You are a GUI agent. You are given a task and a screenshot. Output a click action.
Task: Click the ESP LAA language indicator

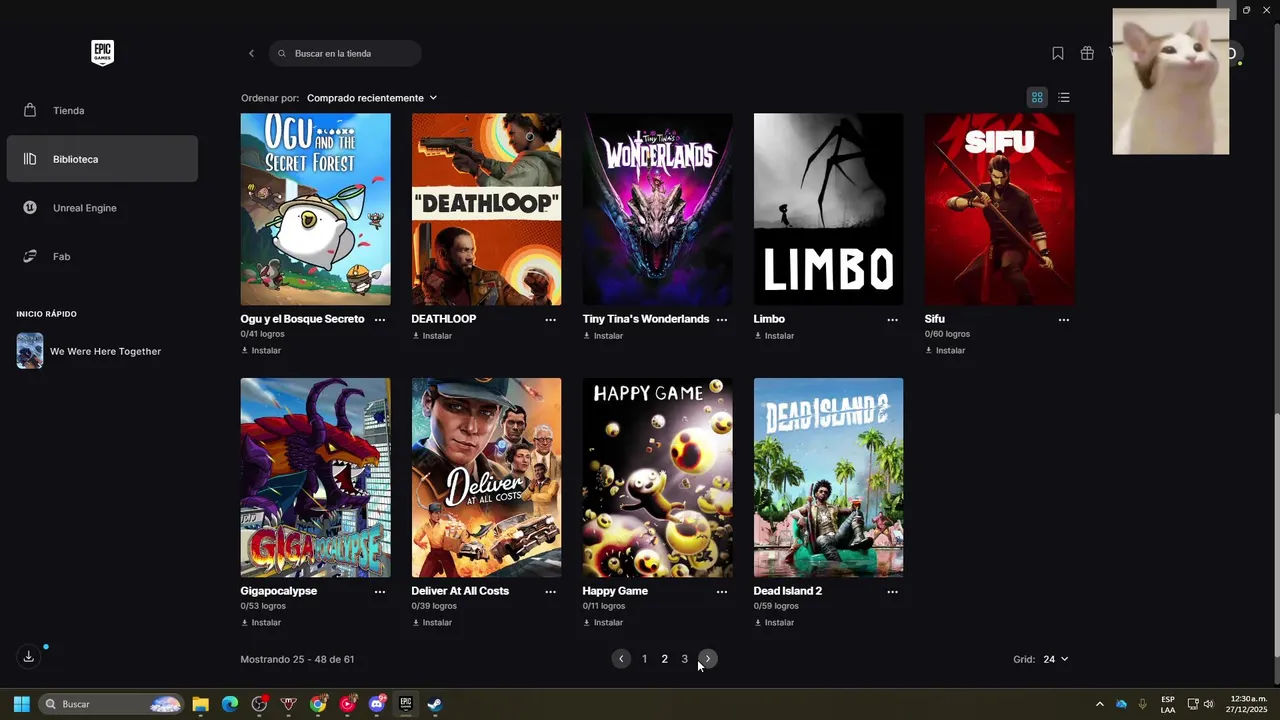coord(1168,704)
